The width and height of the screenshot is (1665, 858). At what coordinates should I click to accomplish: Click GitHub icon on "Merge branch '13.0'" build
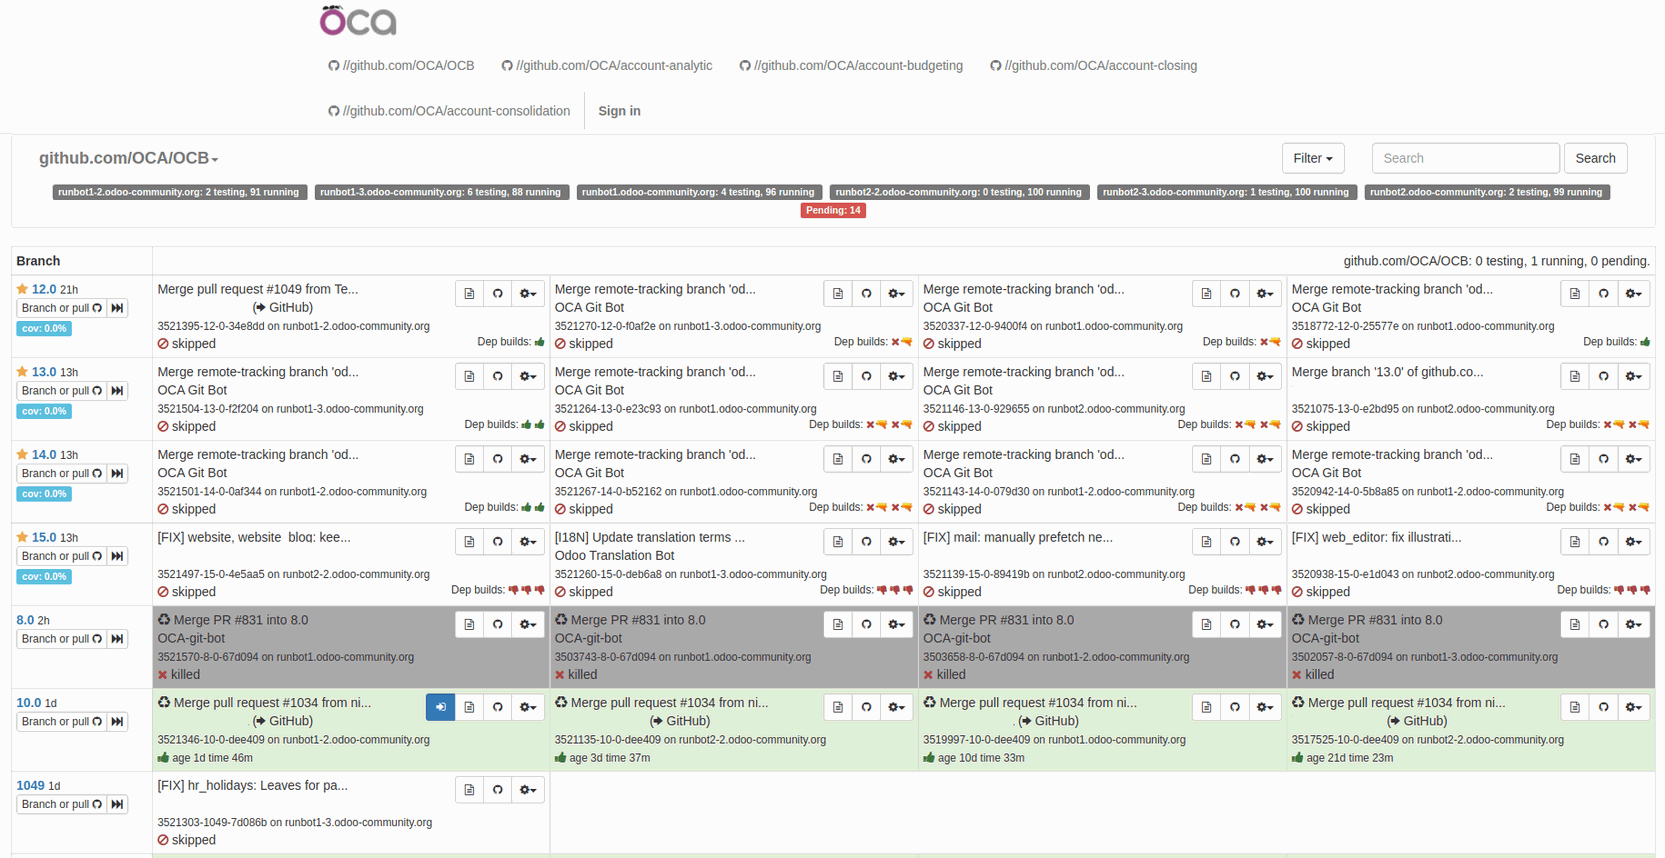click(x=1604, y=377)
